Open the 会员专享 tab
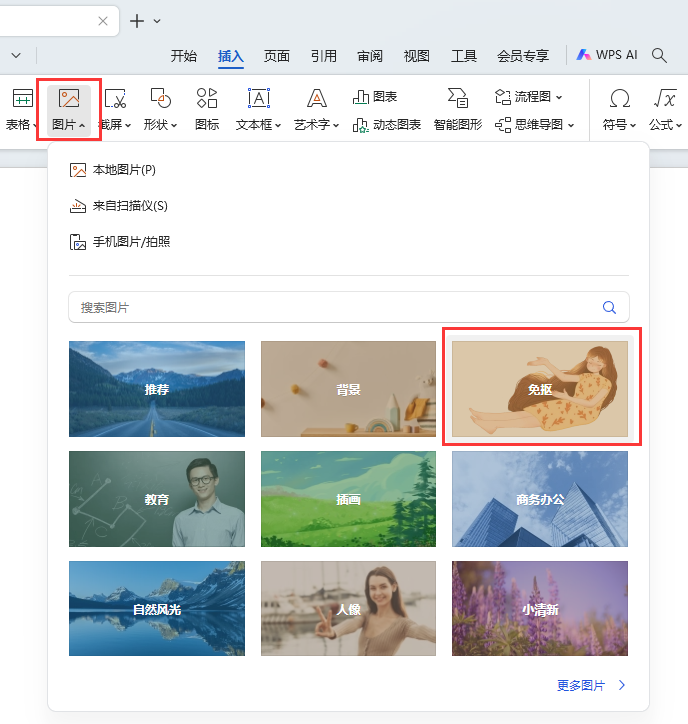Screen dimensions: 688x724 [523, 56]
